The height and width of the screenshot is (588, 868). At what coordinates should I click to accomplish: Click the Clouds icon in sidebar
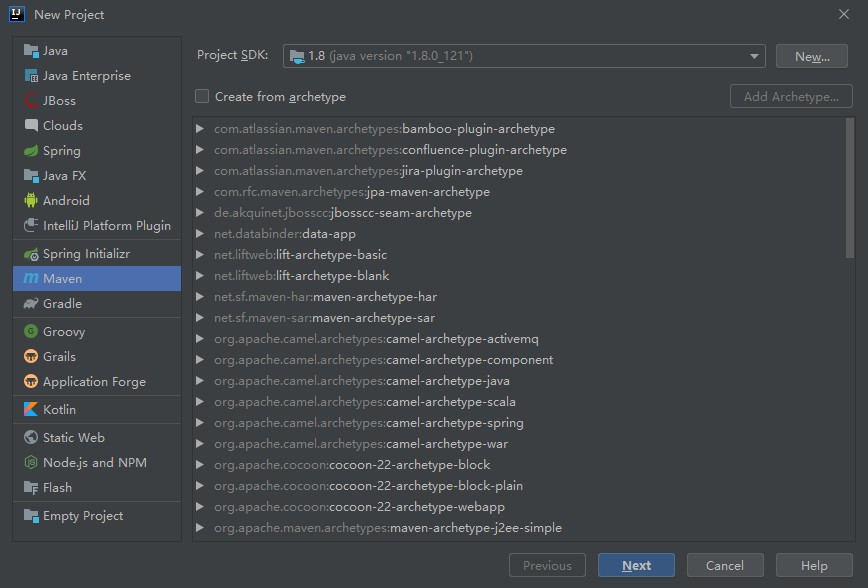(x=31, y=126)
